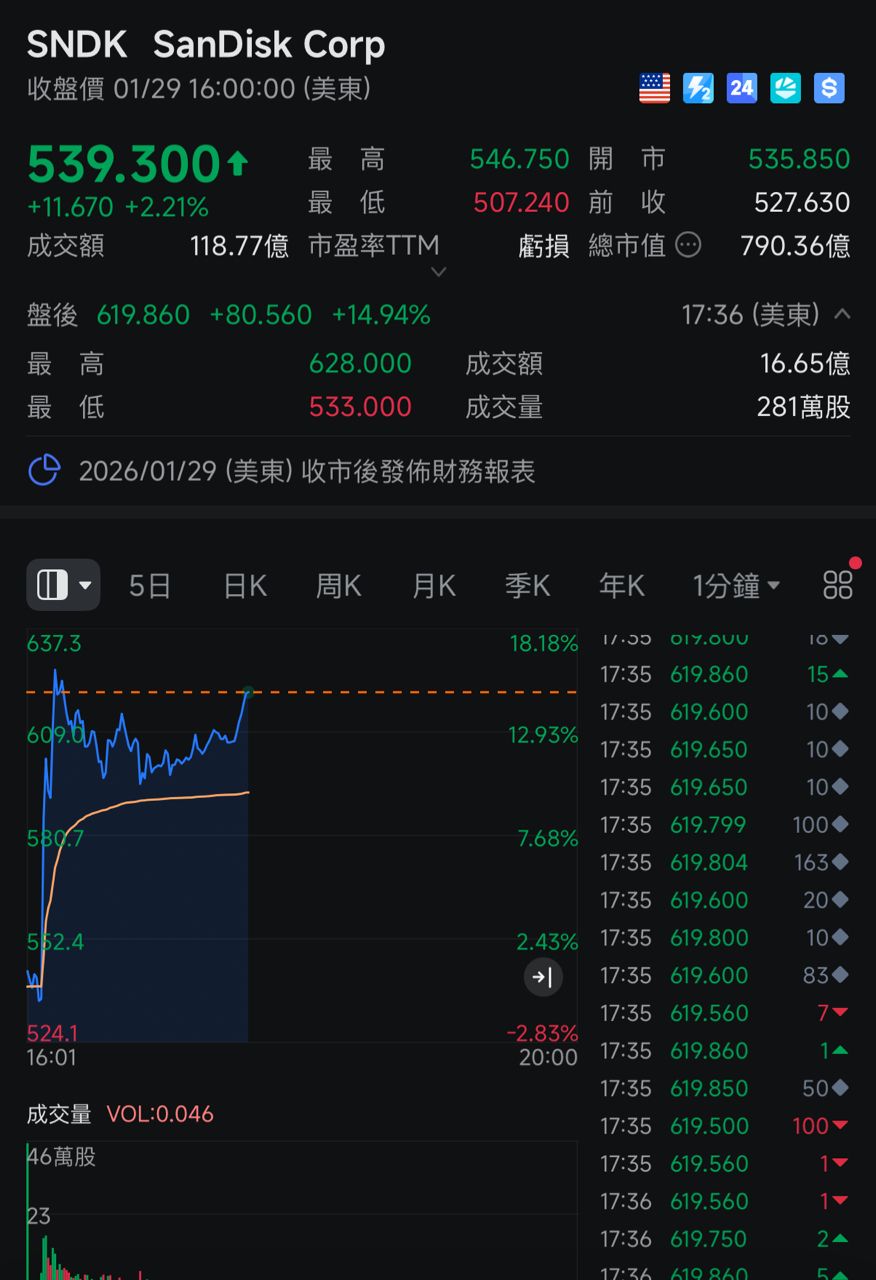Screen dimensions: 876x1280
Task: Tap the lightning bolt Level 2 icon
Action: pos(698,88)
